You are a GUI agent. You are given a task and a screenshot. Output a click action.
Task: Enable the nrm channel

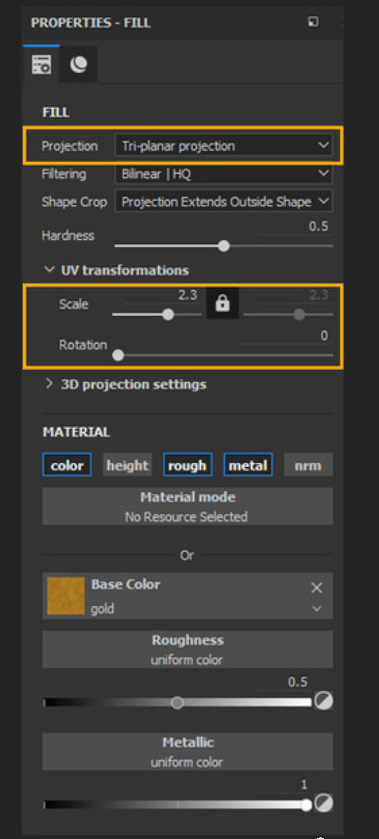[308, 465]
